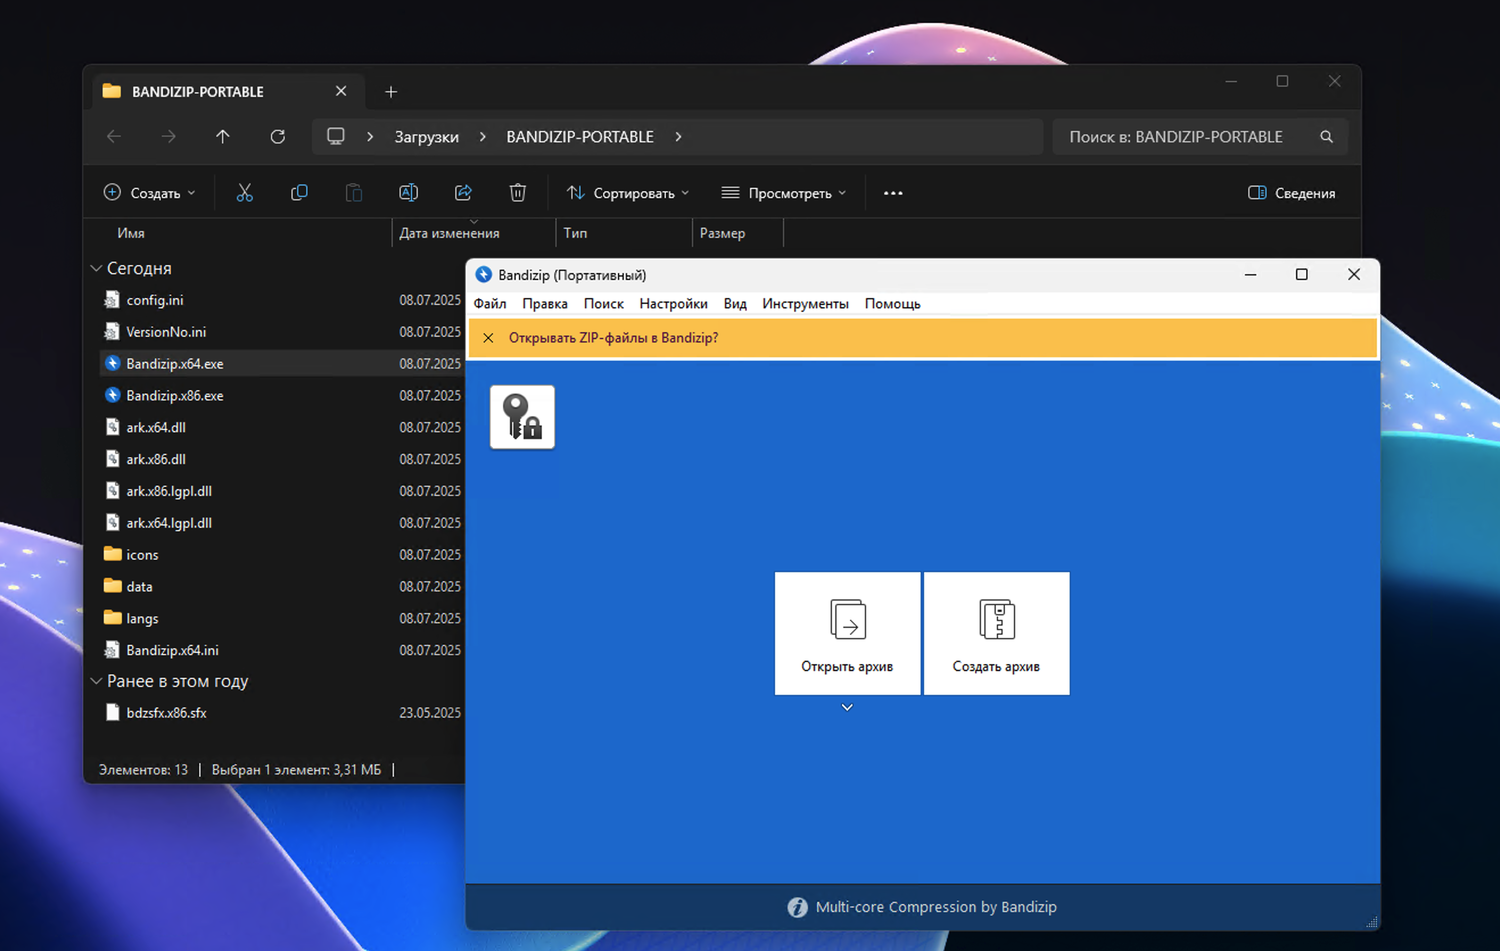Click the Открыть архив tile

click(x=847, y=633)
